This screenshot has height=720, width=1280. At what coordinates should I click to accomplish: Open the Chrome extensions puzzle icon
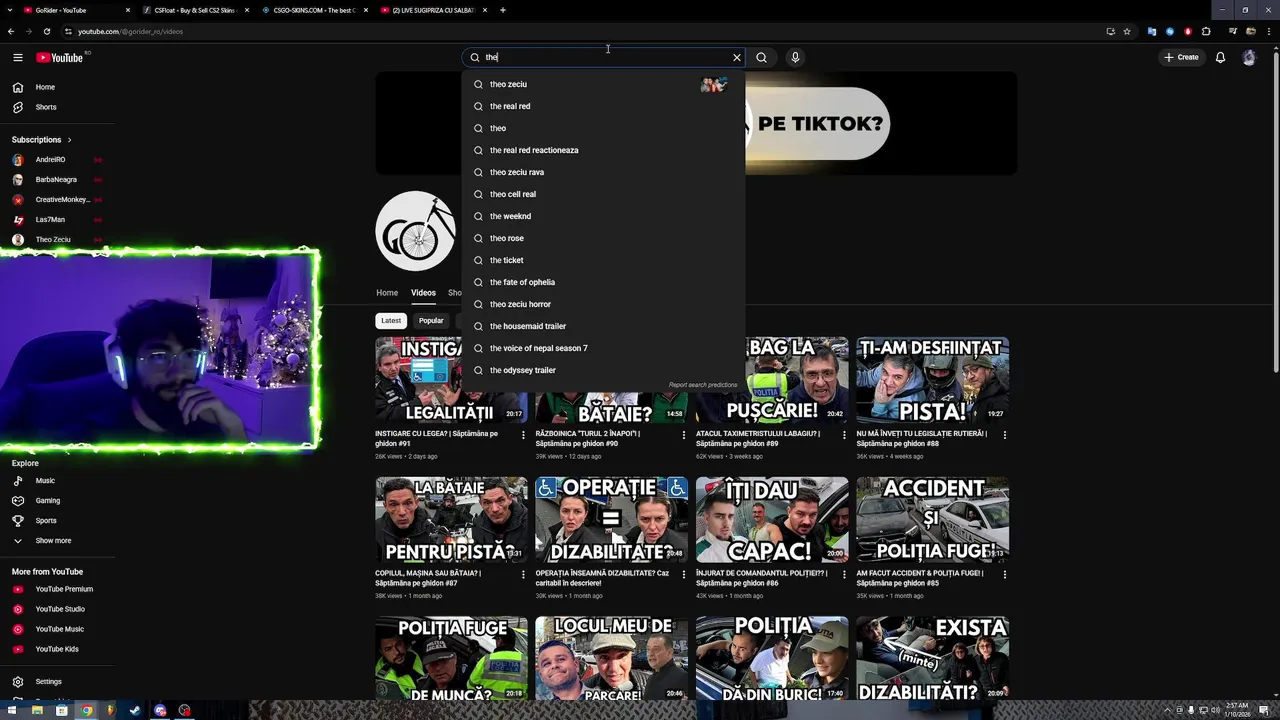[1206, 31]
